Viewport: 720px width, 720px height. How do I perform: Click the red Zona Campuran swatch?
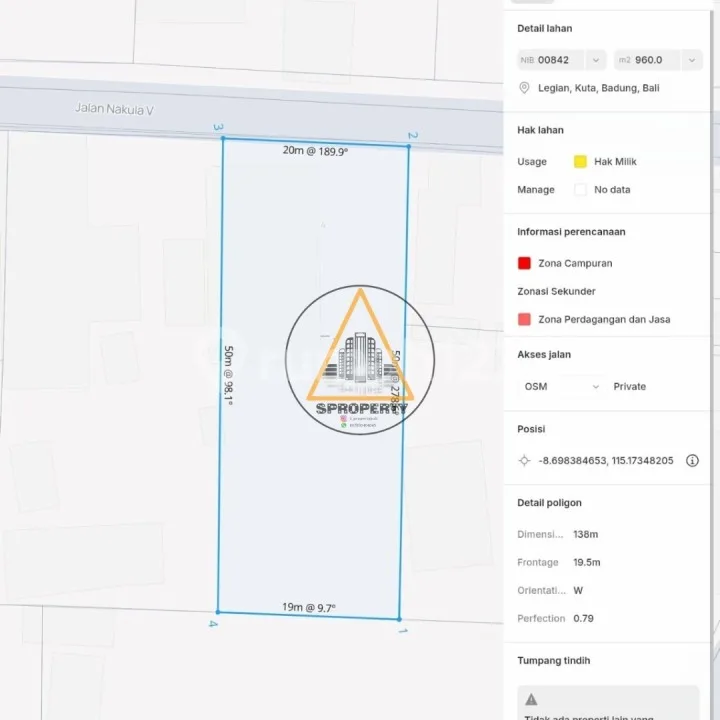coord(524,263)
